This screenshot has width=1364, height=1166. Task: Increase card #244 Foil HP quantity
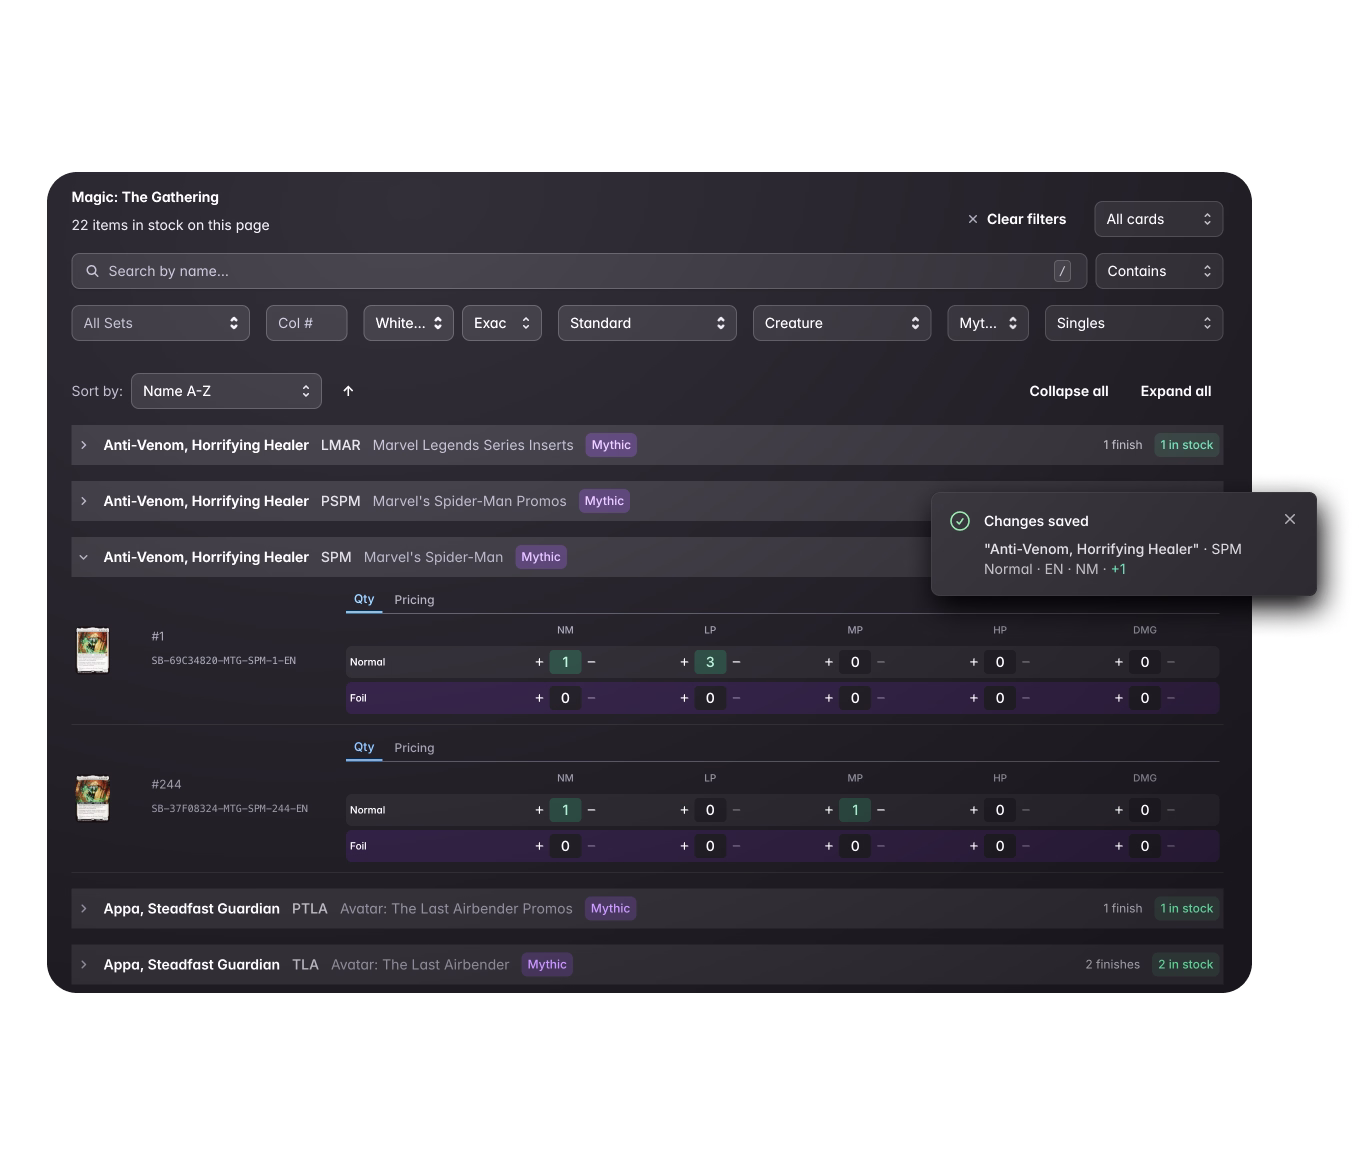tap(974, 846)
